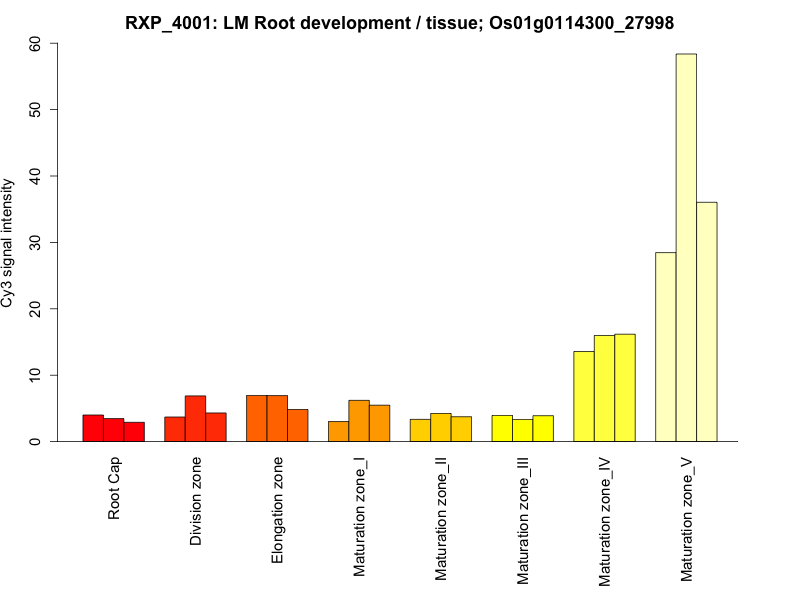Click the 'Division zone' x-axis label

click(196, 502)
